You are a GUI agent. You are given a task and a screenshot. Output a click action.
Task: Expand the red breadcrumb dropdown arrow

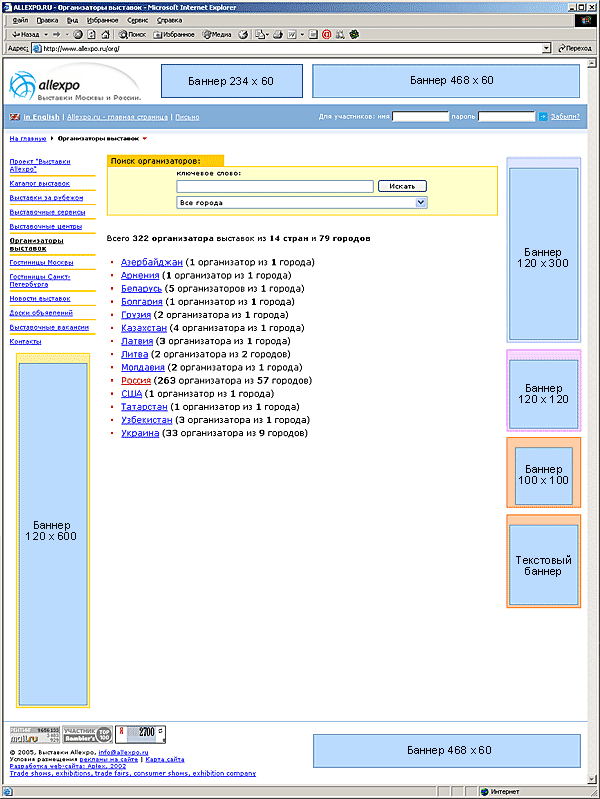145,139
